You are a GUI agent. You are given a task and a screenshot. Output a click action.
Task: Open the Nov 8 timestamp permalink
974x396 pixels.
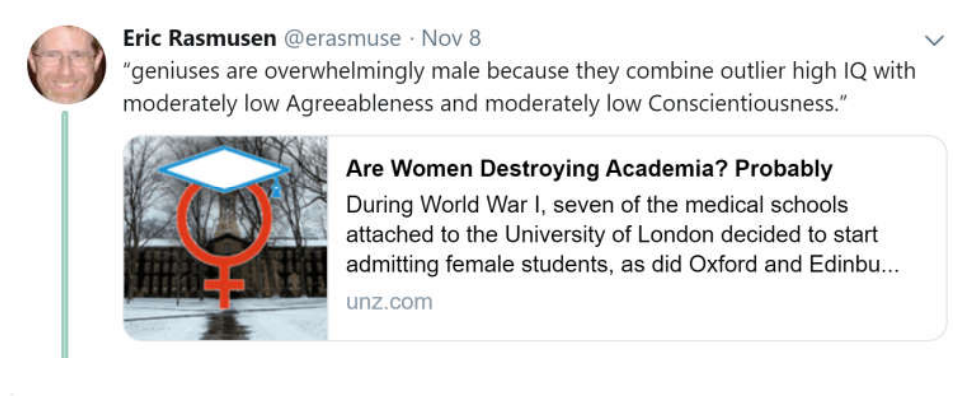click(452, 38)
